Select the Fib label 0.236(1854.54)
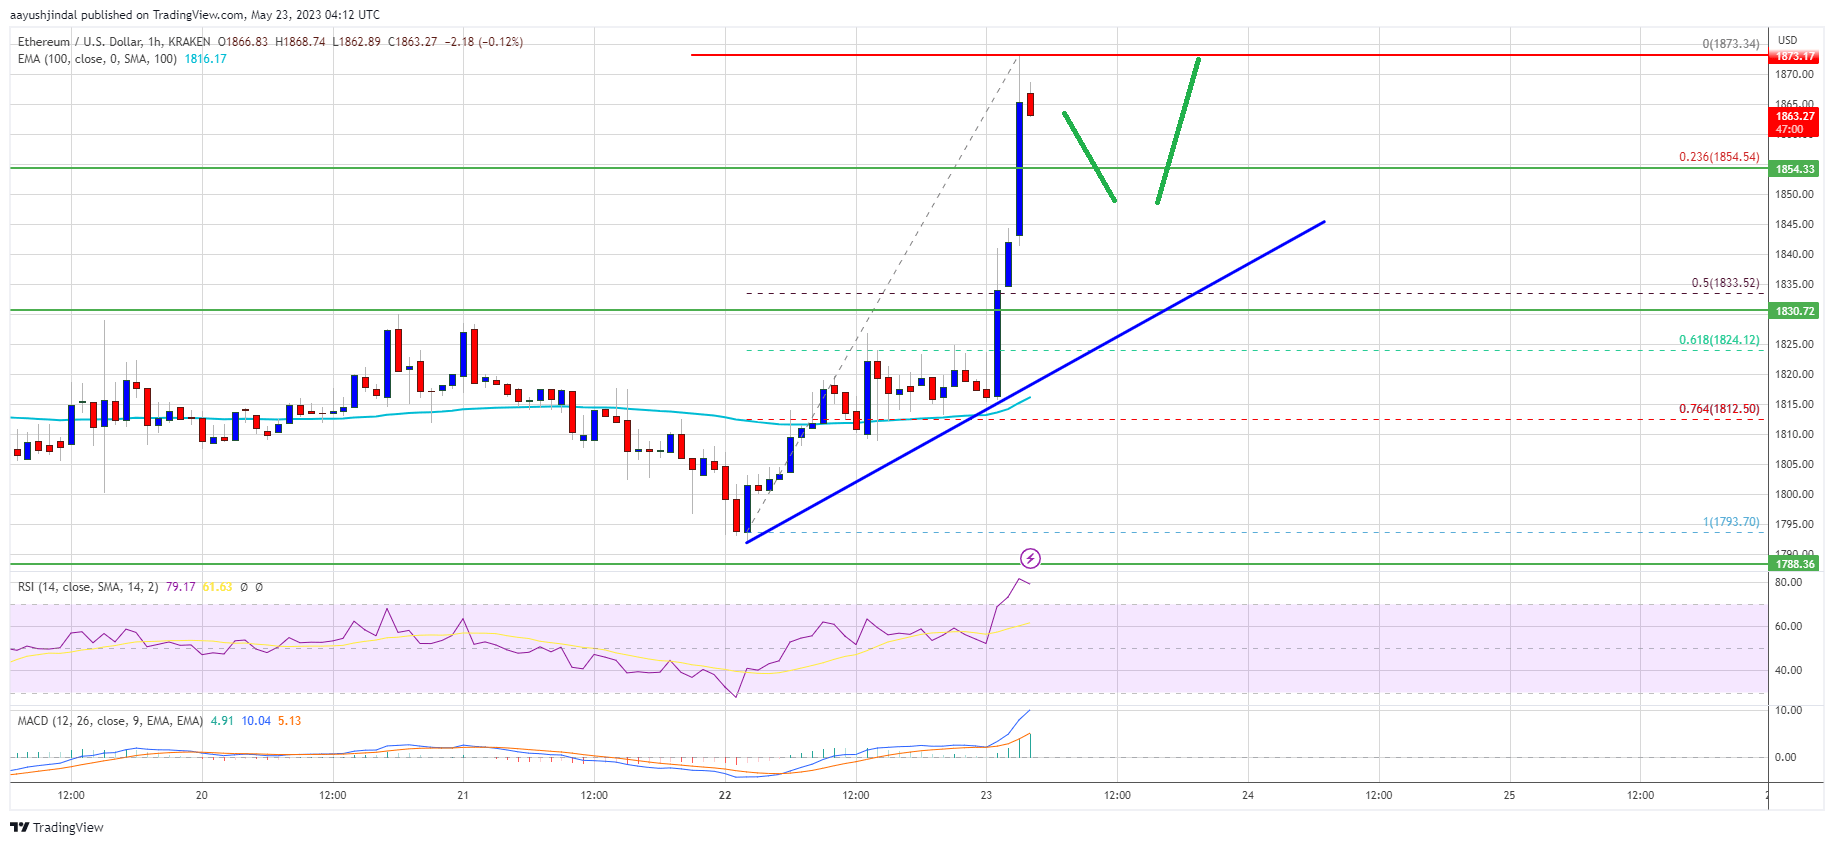 1719,157
